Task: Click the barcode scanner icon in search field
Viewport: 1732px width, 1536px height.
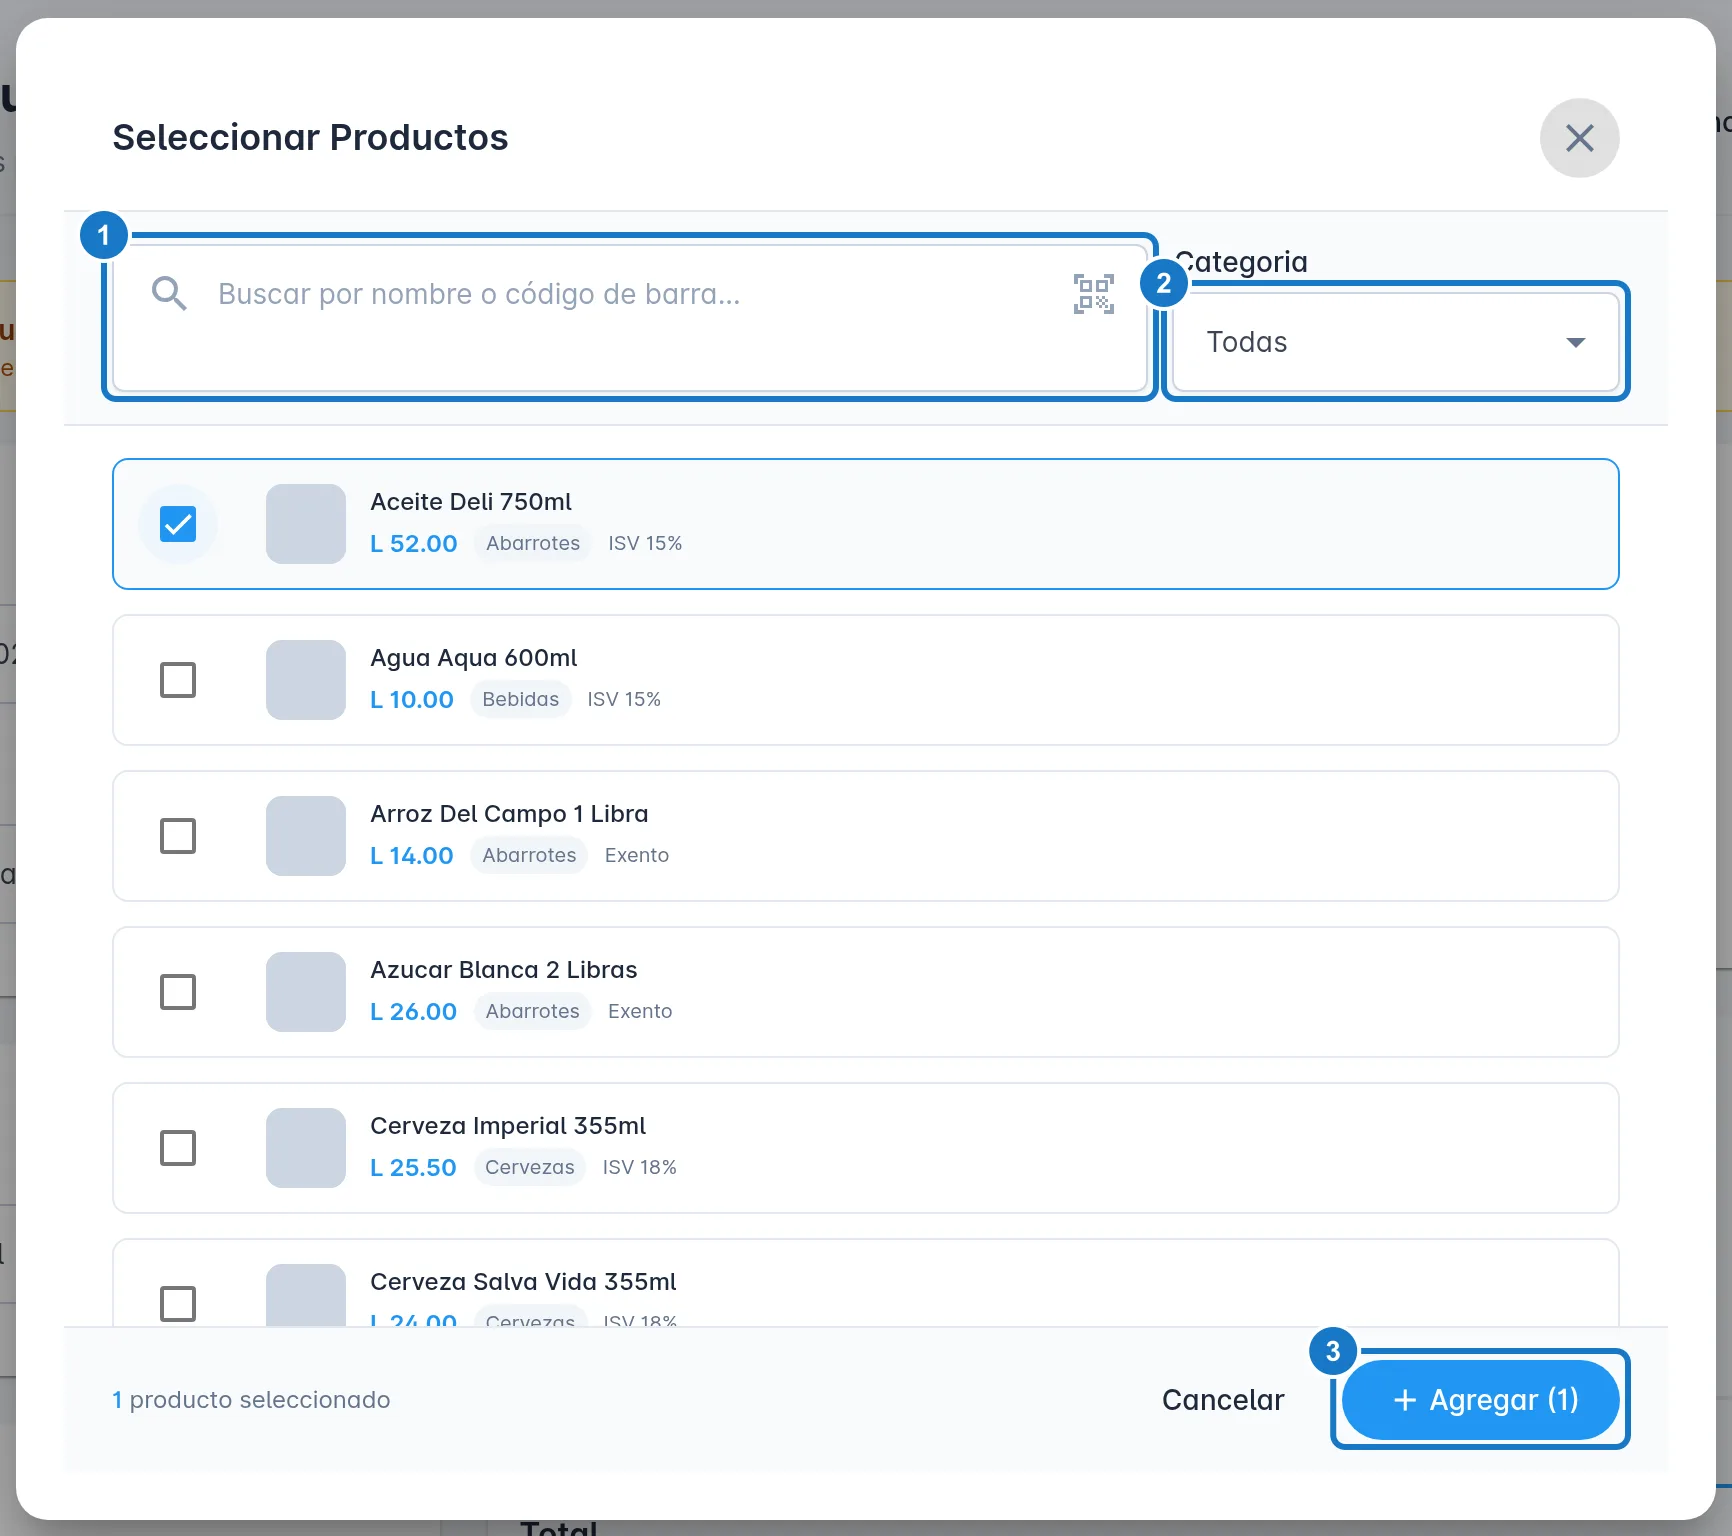Action: point(1093,294)
